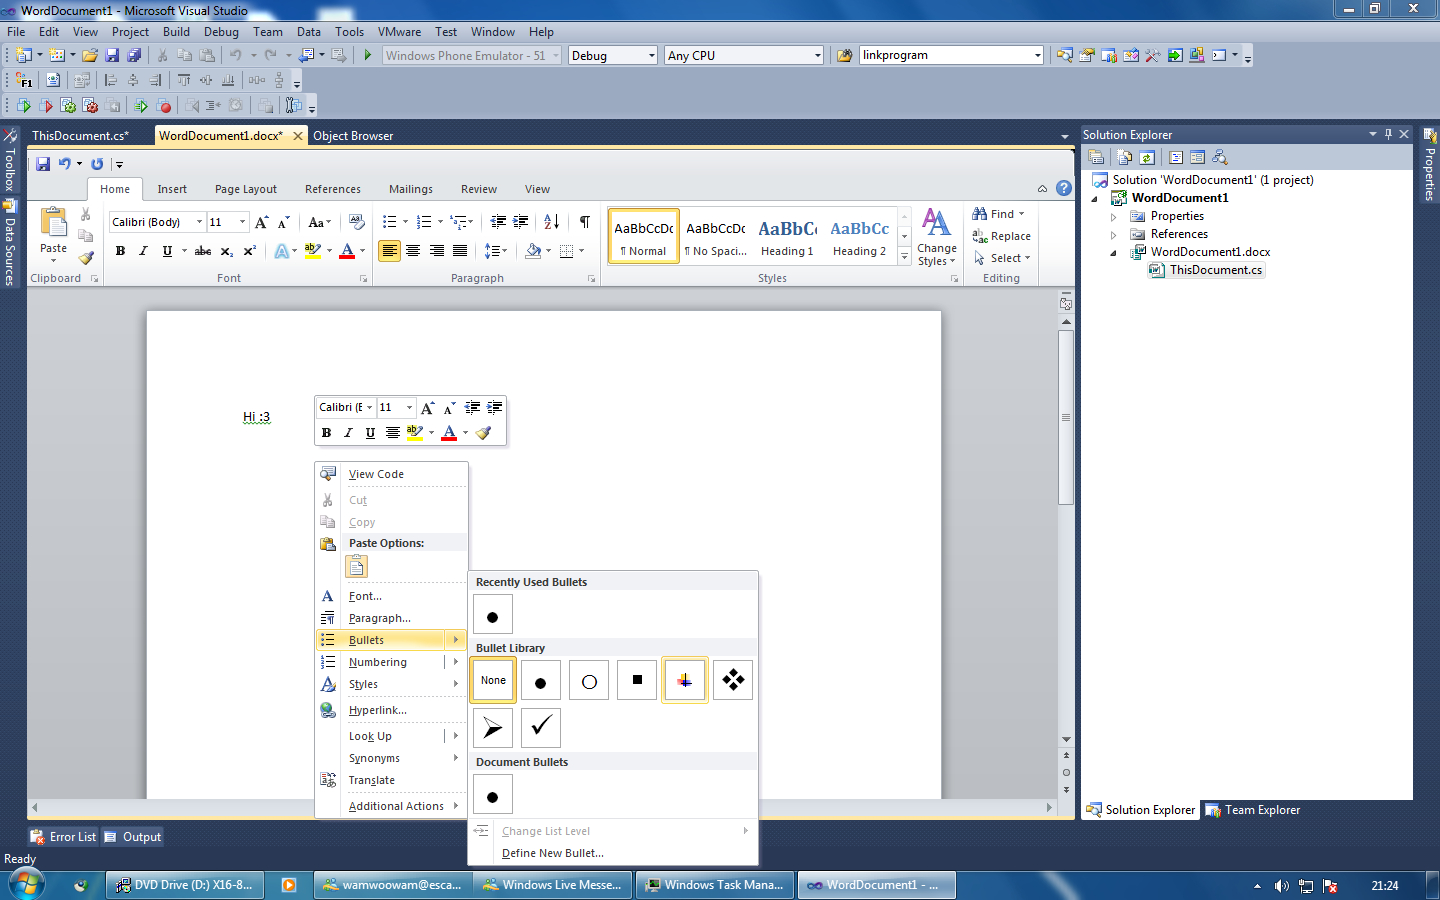Open the Page Layout ribbon tab
1440x900 pixels.
(246, 189)
